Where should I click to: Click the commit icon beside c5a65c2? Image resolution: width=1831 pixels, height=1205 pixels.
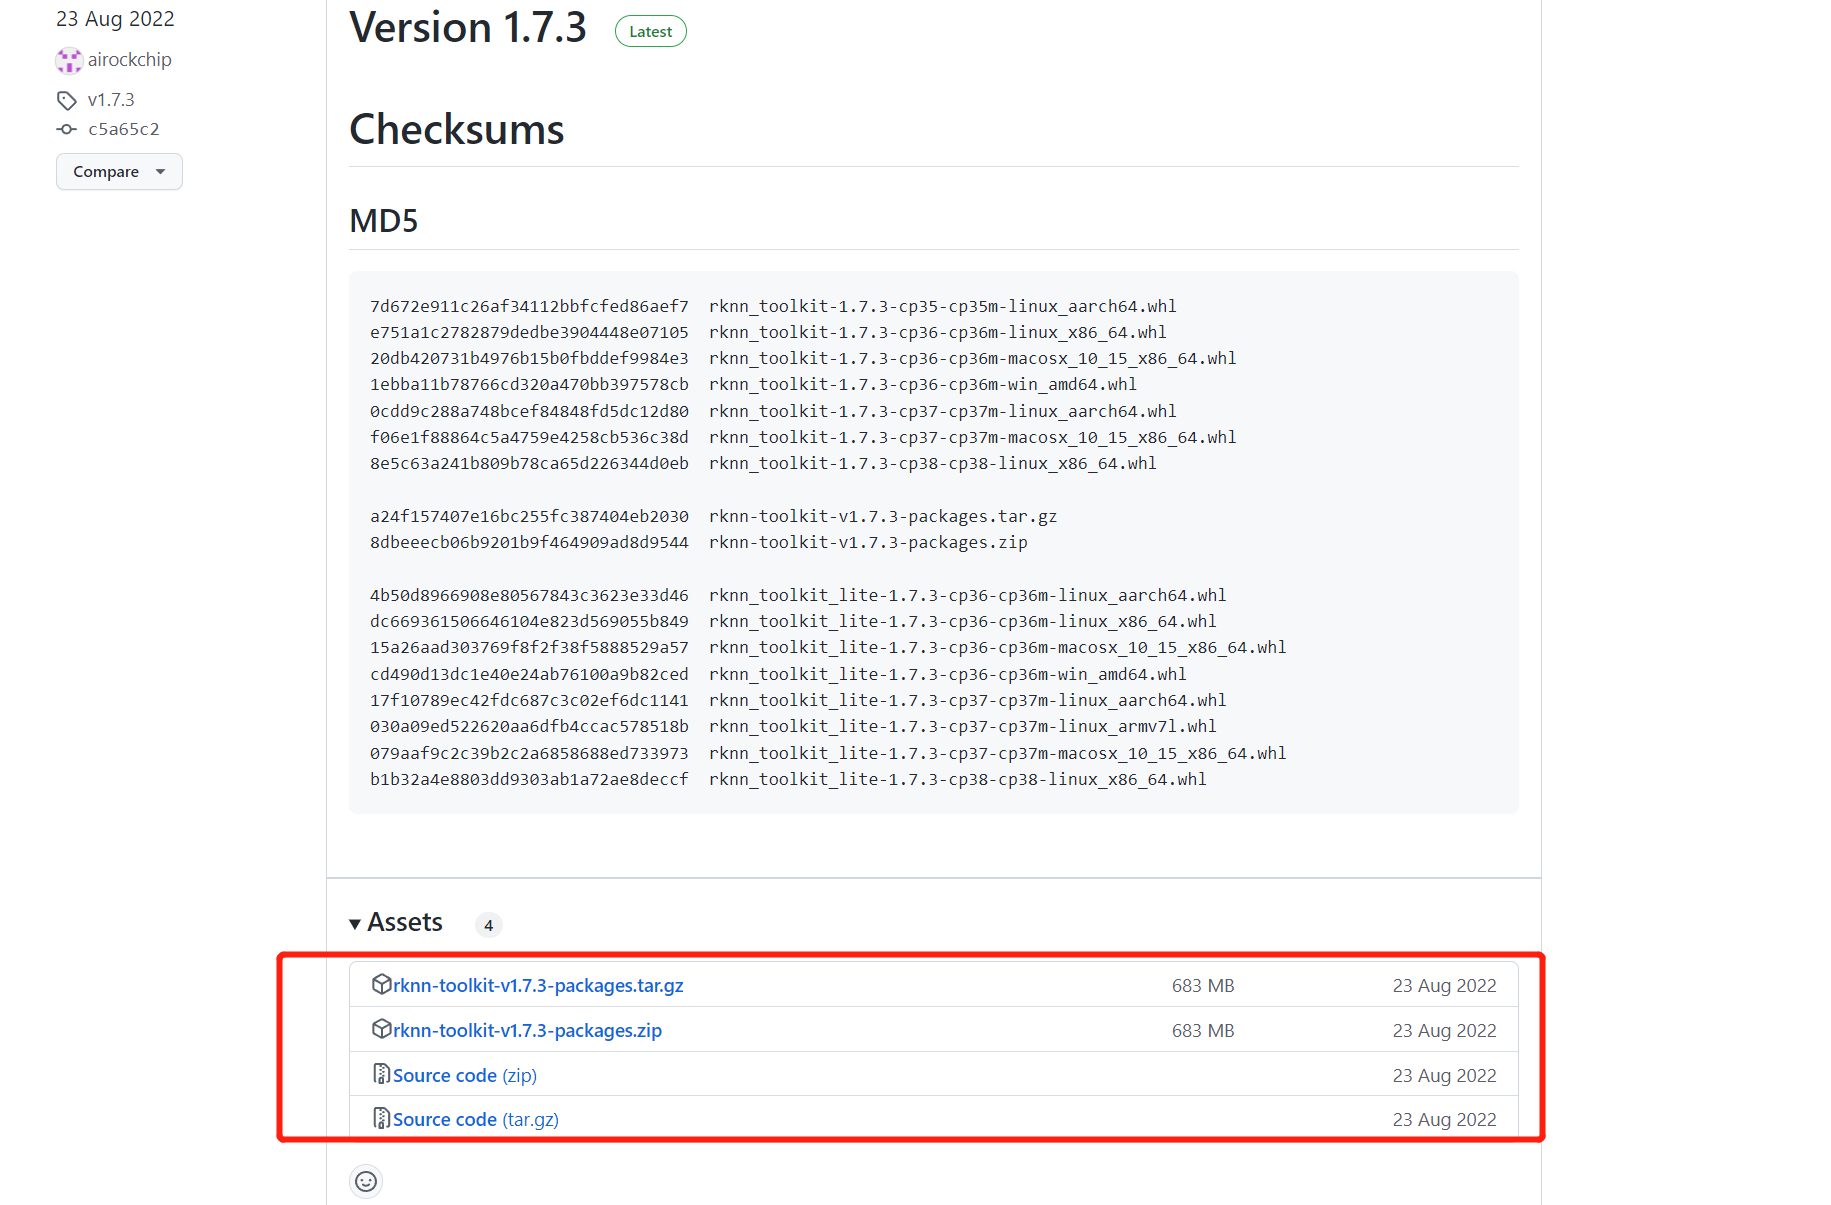click(x=66, y=129)
